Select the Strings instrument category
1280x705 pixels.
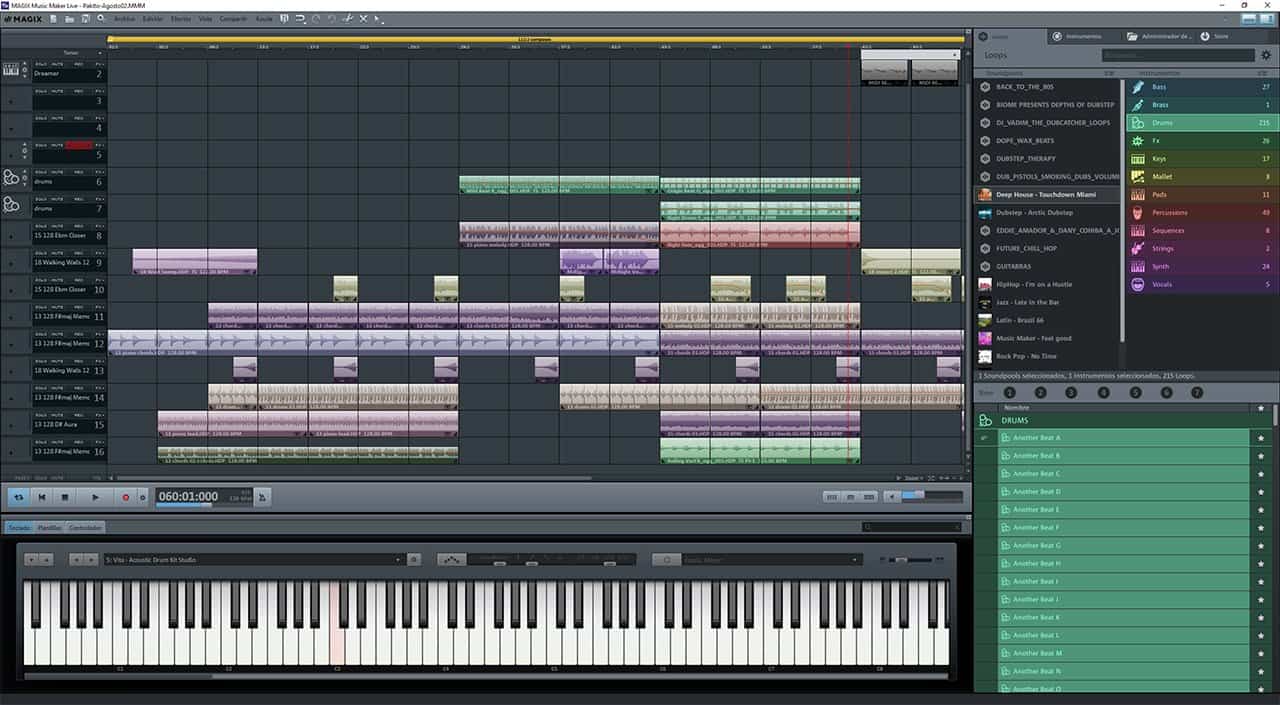click(x=1200, y=249)
